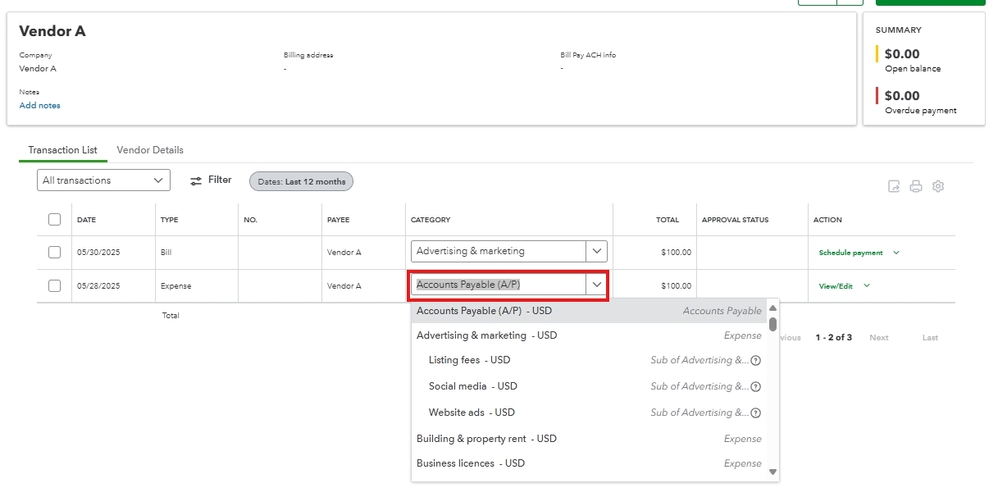Click help icon beside Website ads
998x497 pixels.
(756, 413)
